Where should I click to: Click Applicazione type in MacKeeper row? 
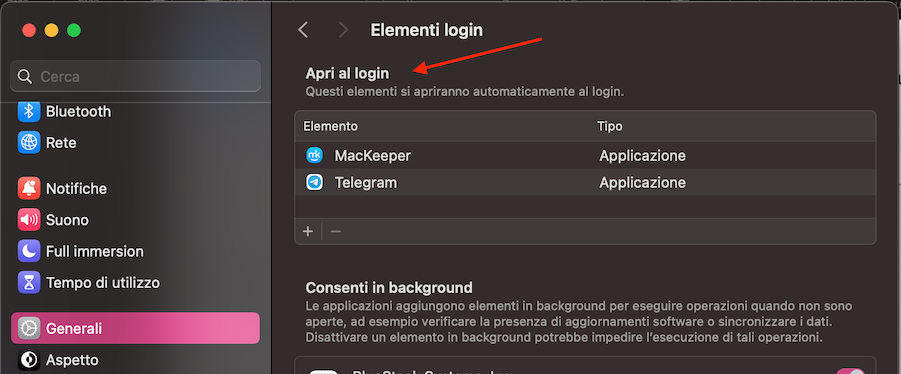642,156
